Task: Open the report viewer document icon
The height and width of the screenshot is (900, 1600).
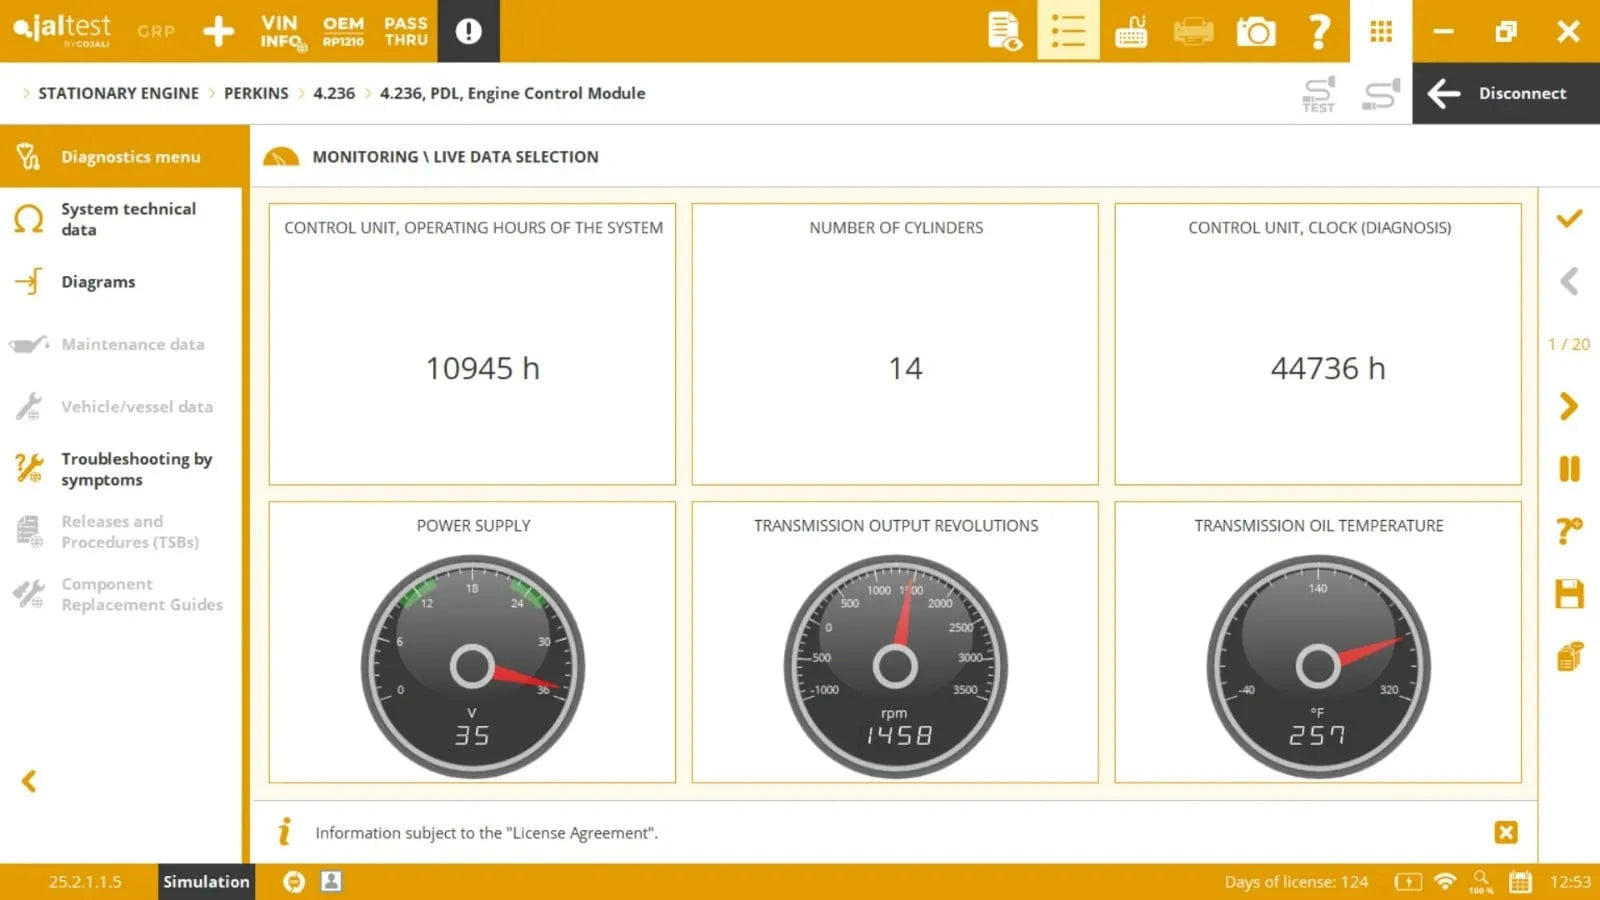Action: tap(1004, 31)
